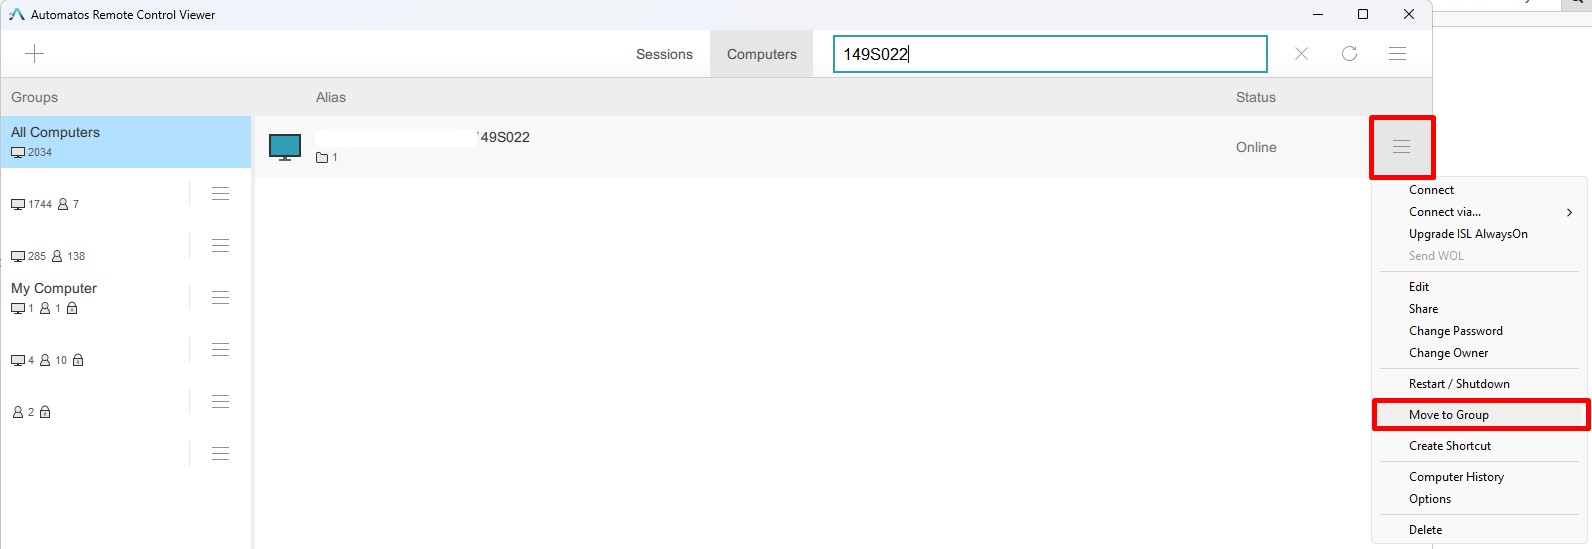Open the hamburger menu for the 49S022 row

click(1401, 147)
